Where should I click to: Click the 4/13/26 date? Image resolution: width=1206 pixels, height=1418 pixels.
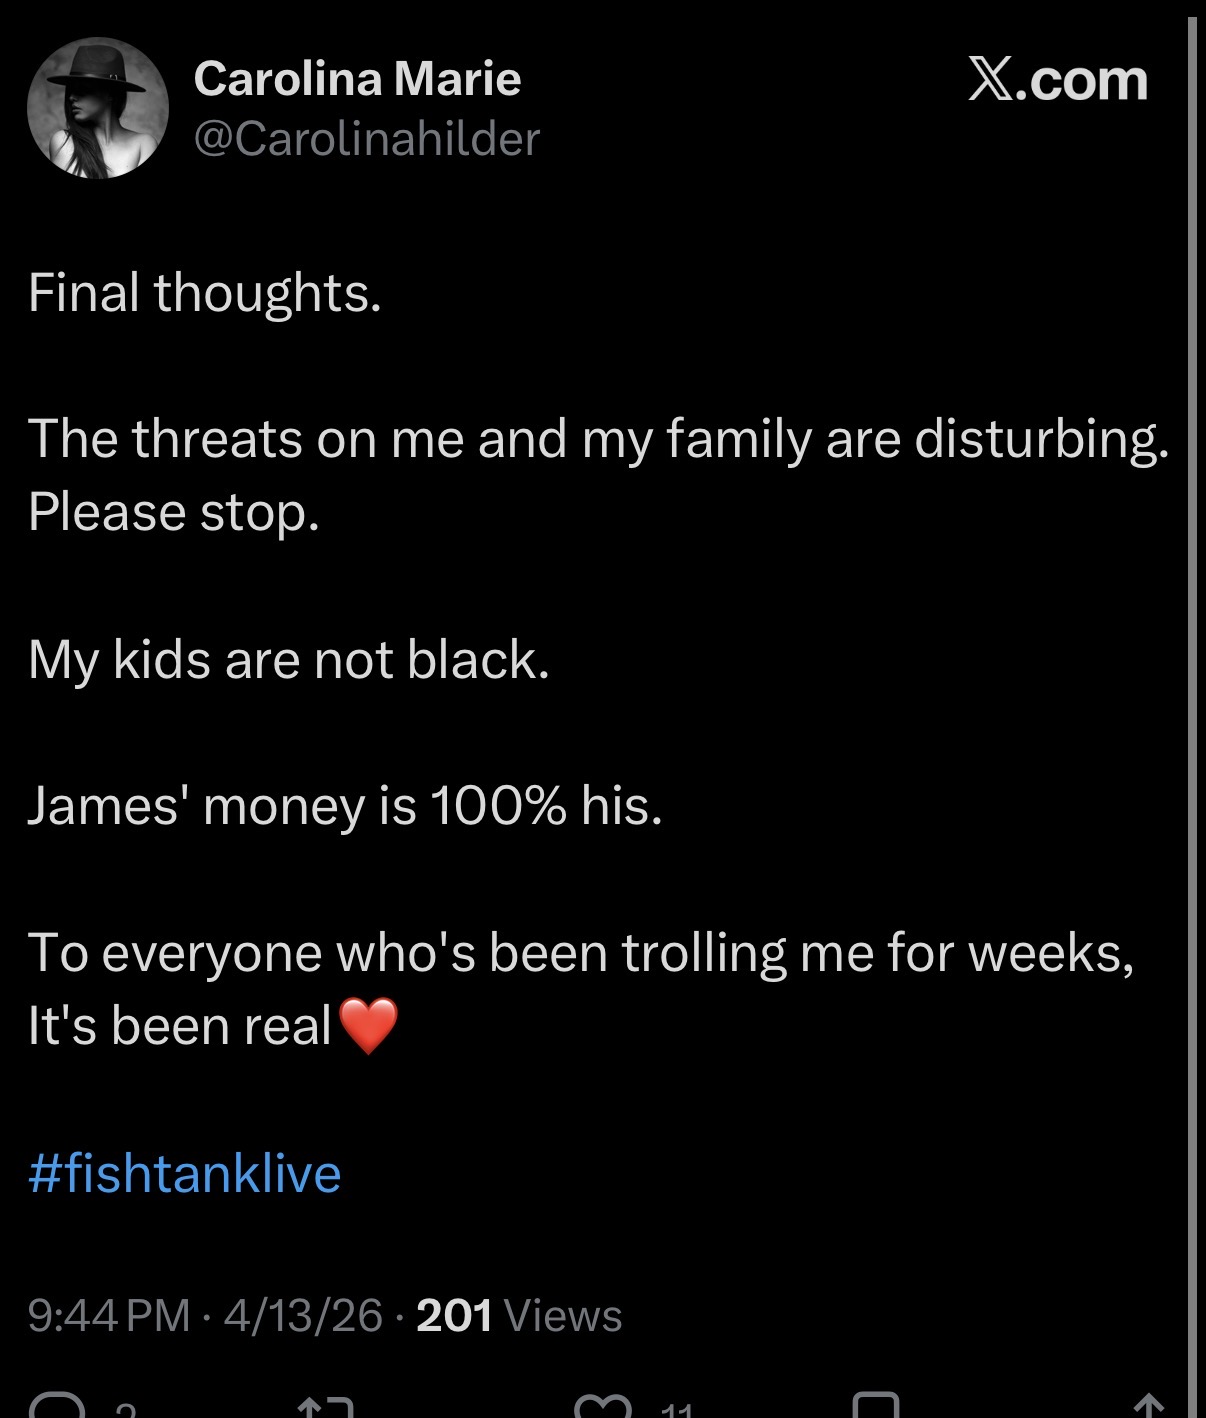point(303,1316)
